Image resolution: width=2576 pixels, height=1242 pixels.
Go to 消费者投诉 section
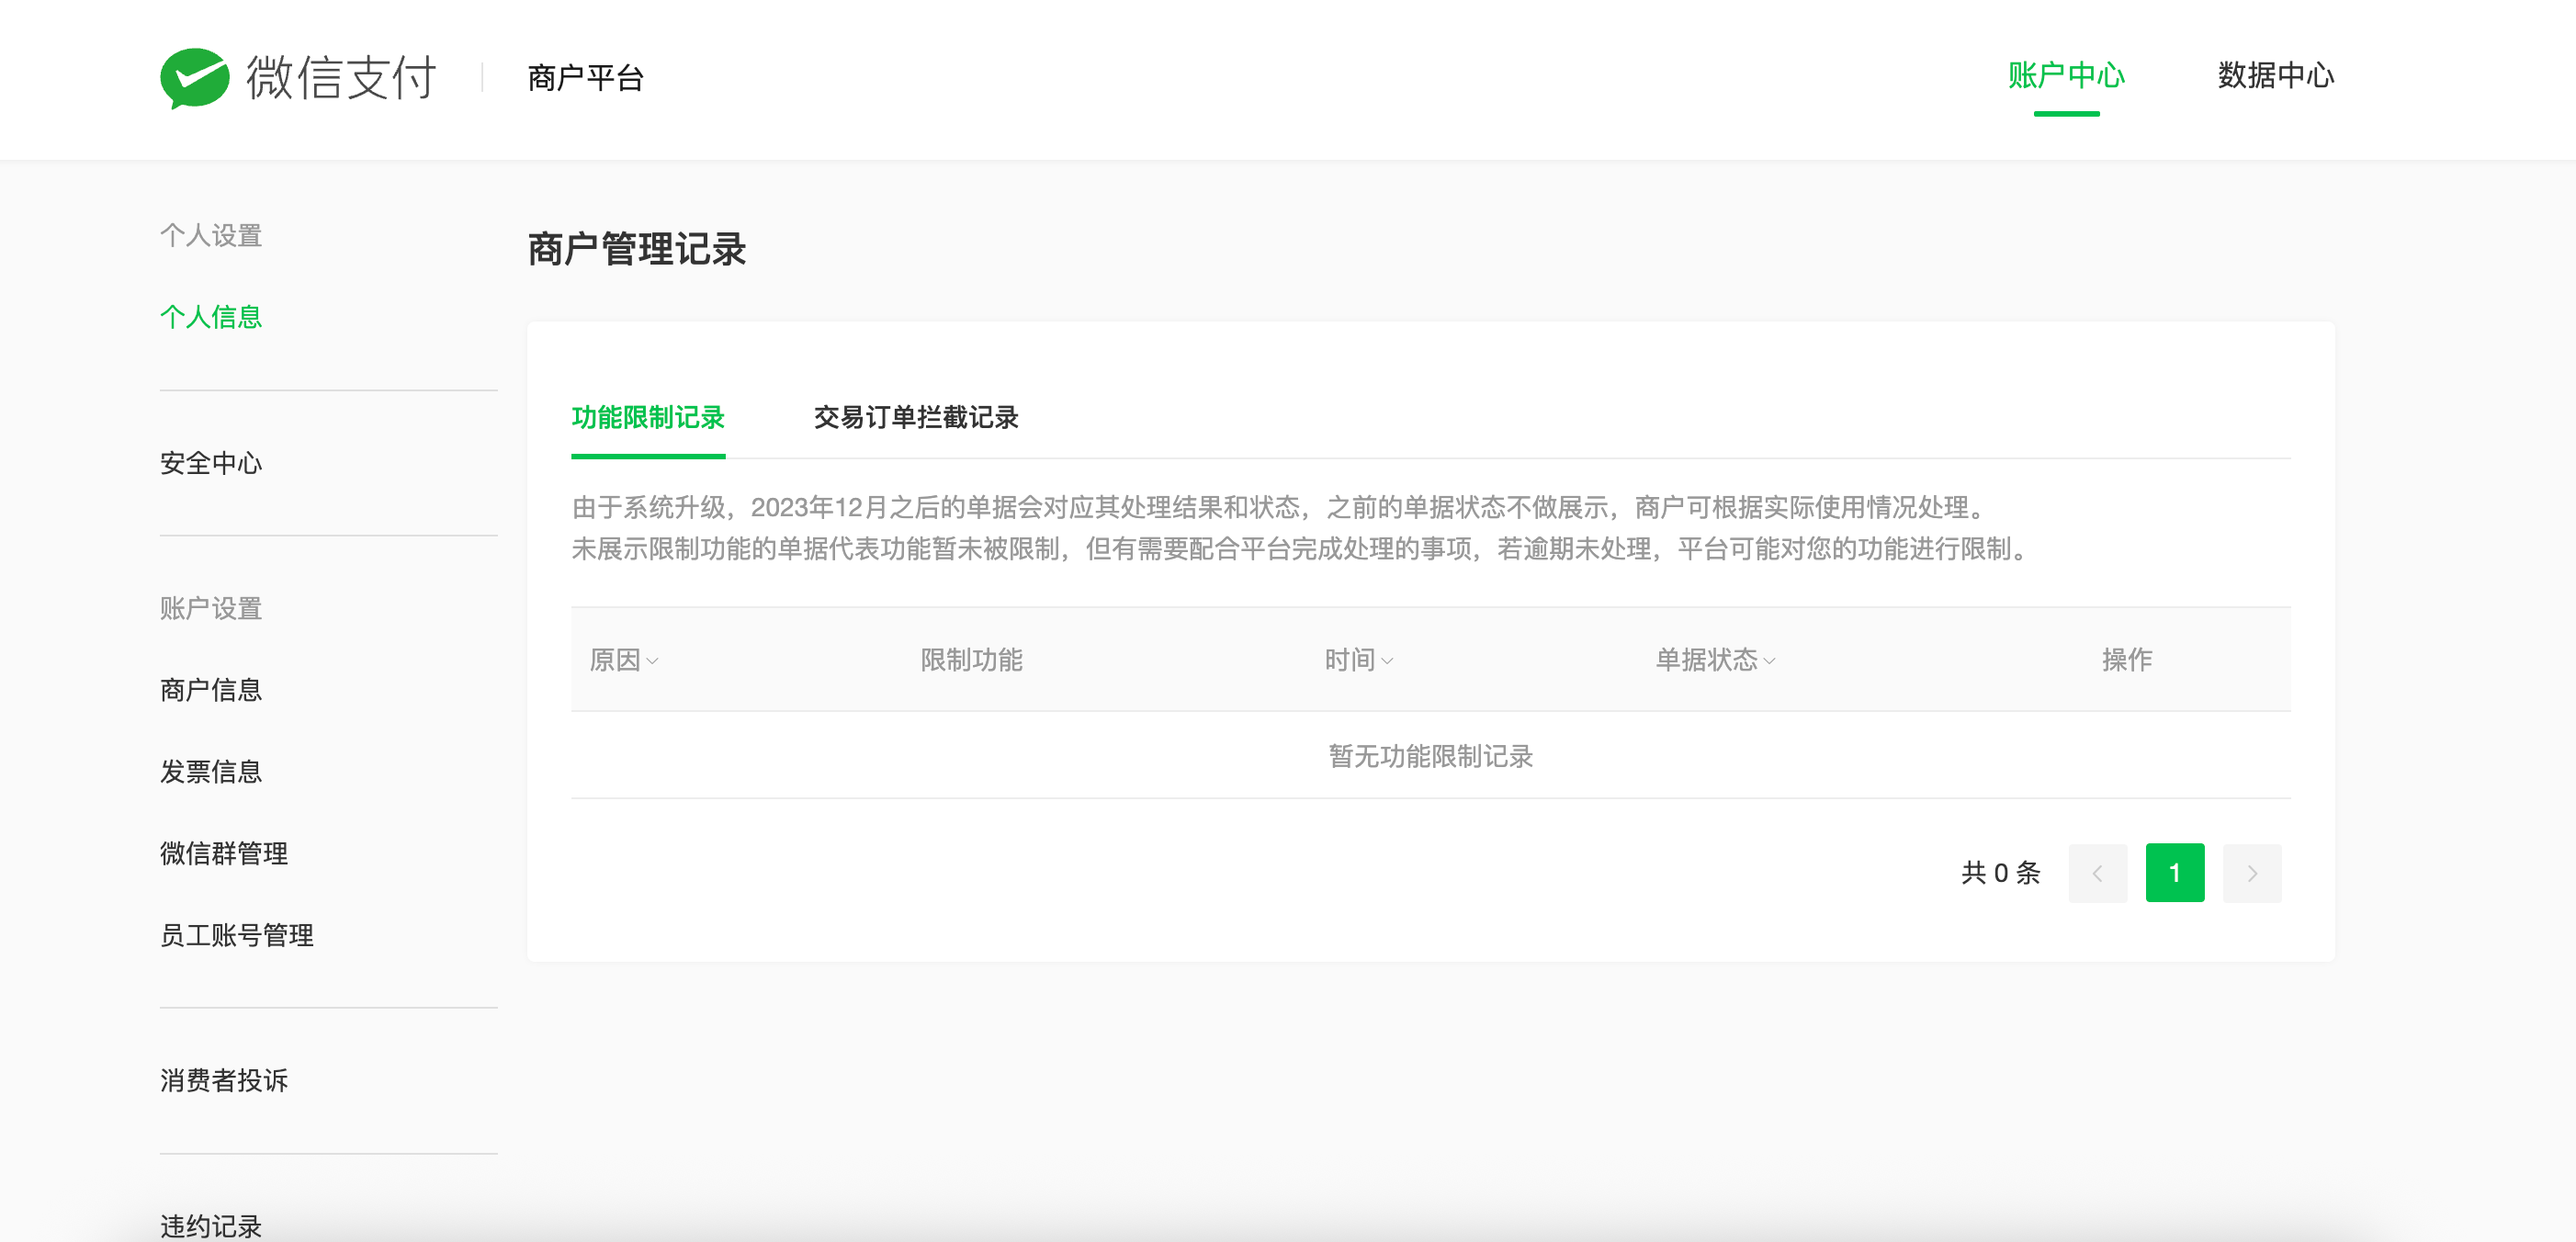pos(224,1080)
